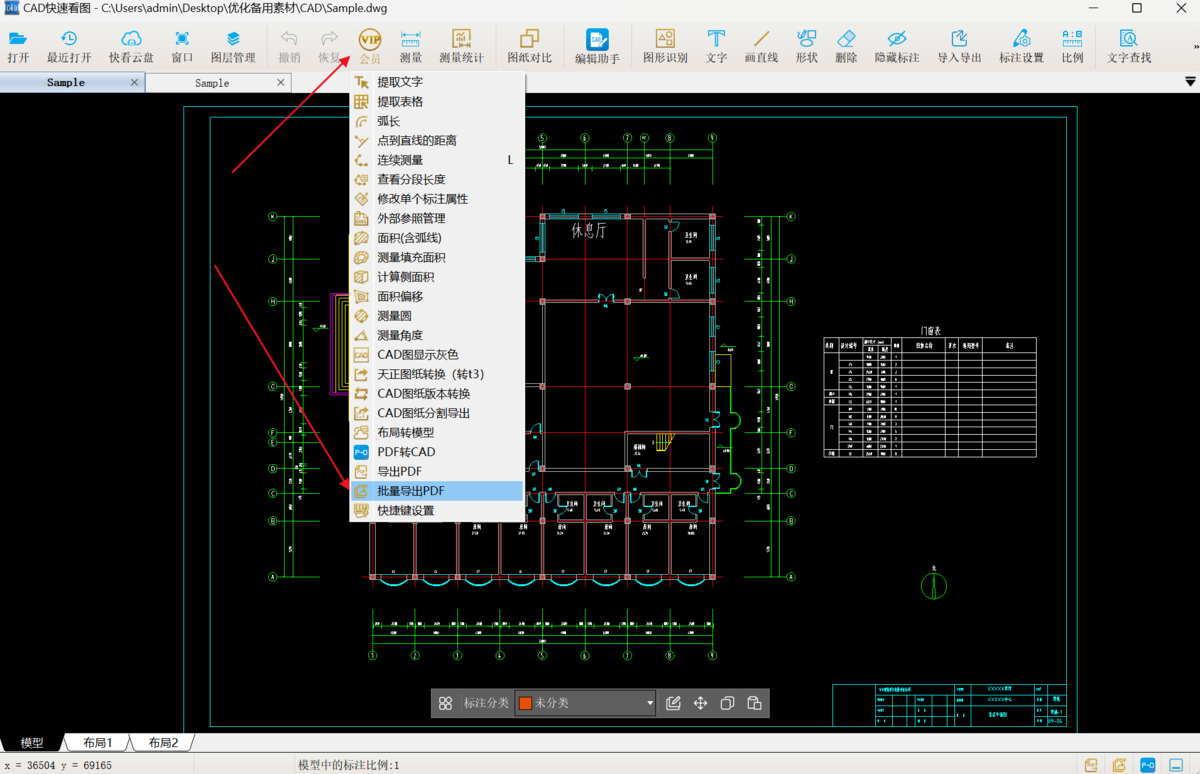Open the 会员 VIP menu
The height and width of the screenshot is (774, 1200).
point(370,45)
